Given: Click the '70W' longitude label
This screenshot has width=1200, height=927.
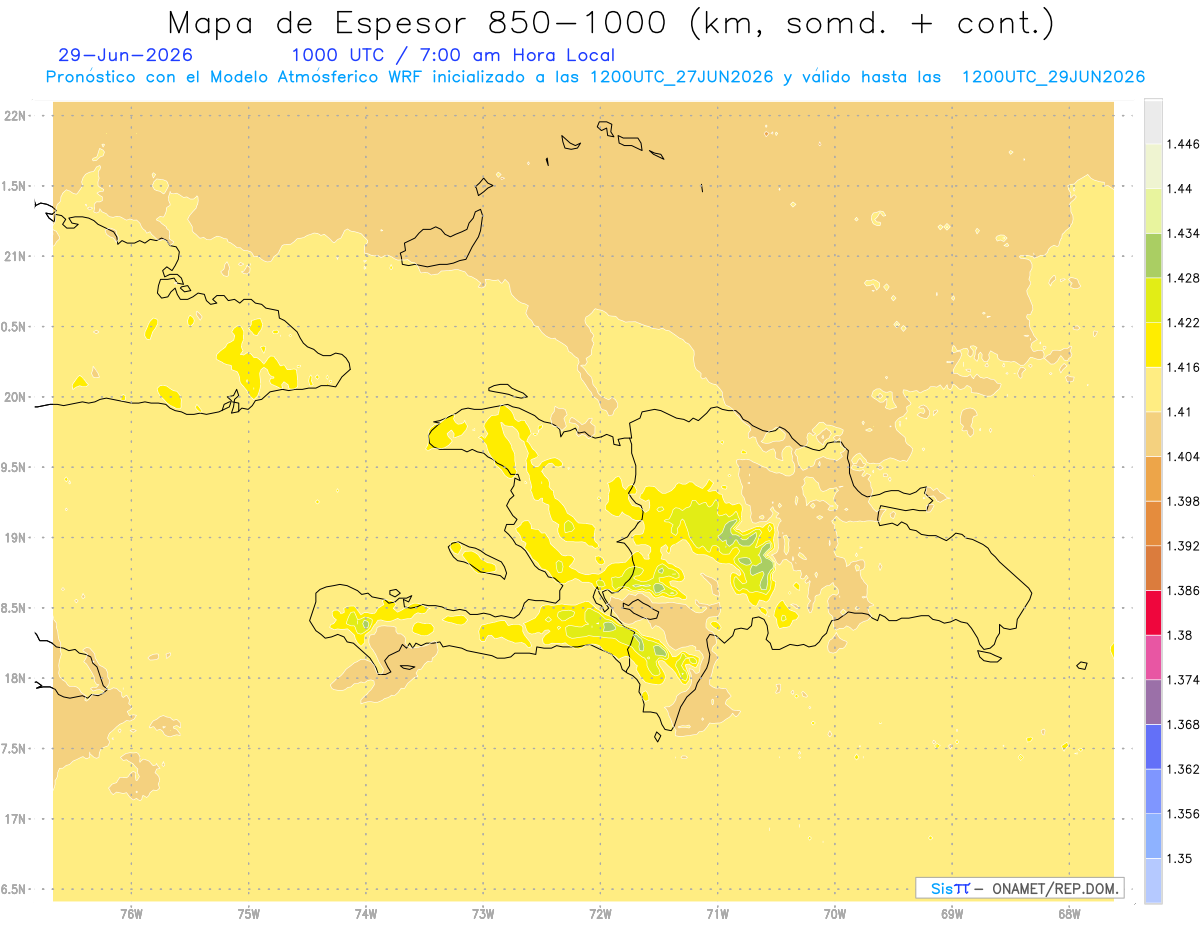Looking at the screenshot, I should [835, 914].
